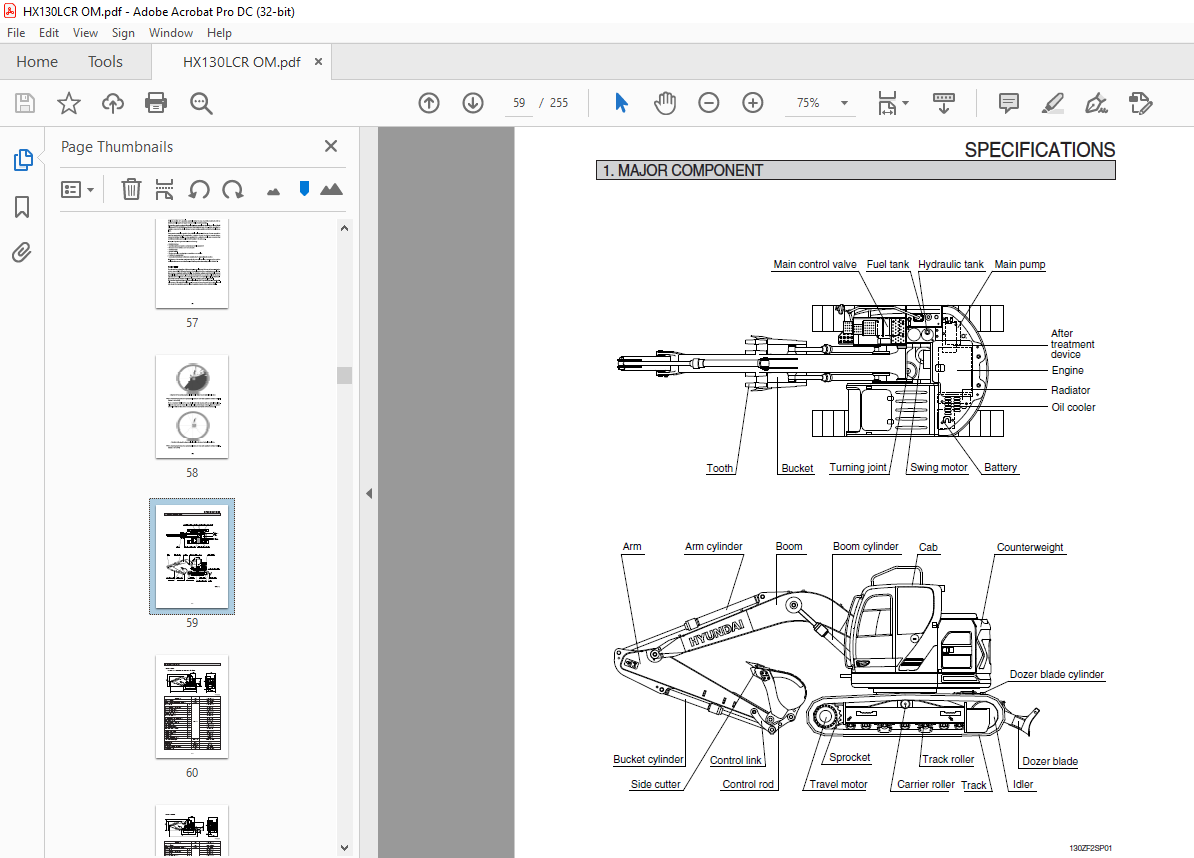Activate the Hand pan tool
The width and height of the screenshot is (1194, 858).
pos(665,103)
